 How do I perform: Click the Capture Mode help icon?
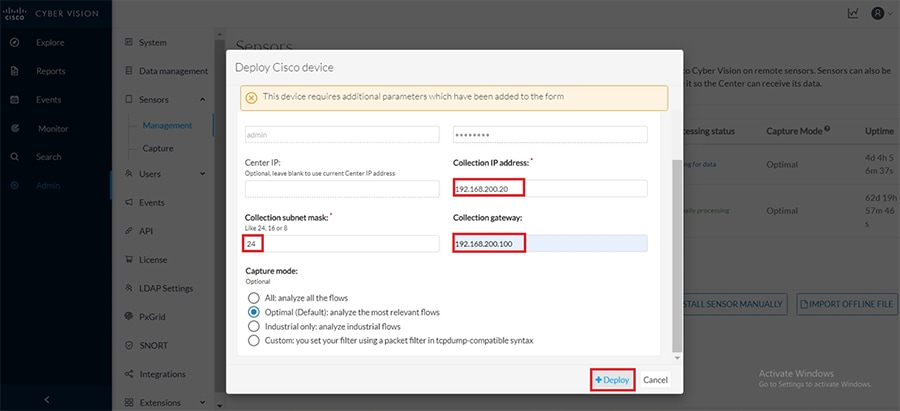(x=827, y=129)
